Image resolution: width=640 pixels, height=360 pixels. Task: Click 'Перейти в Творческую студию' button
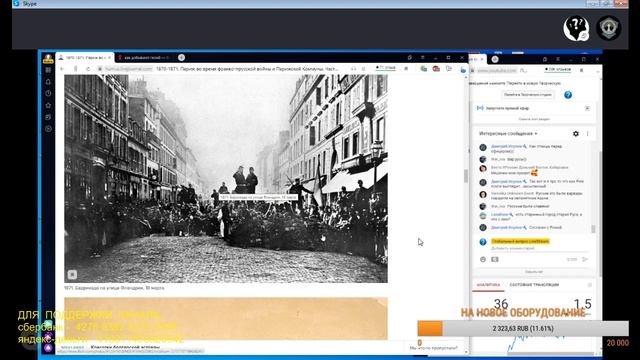click(528, 95)
